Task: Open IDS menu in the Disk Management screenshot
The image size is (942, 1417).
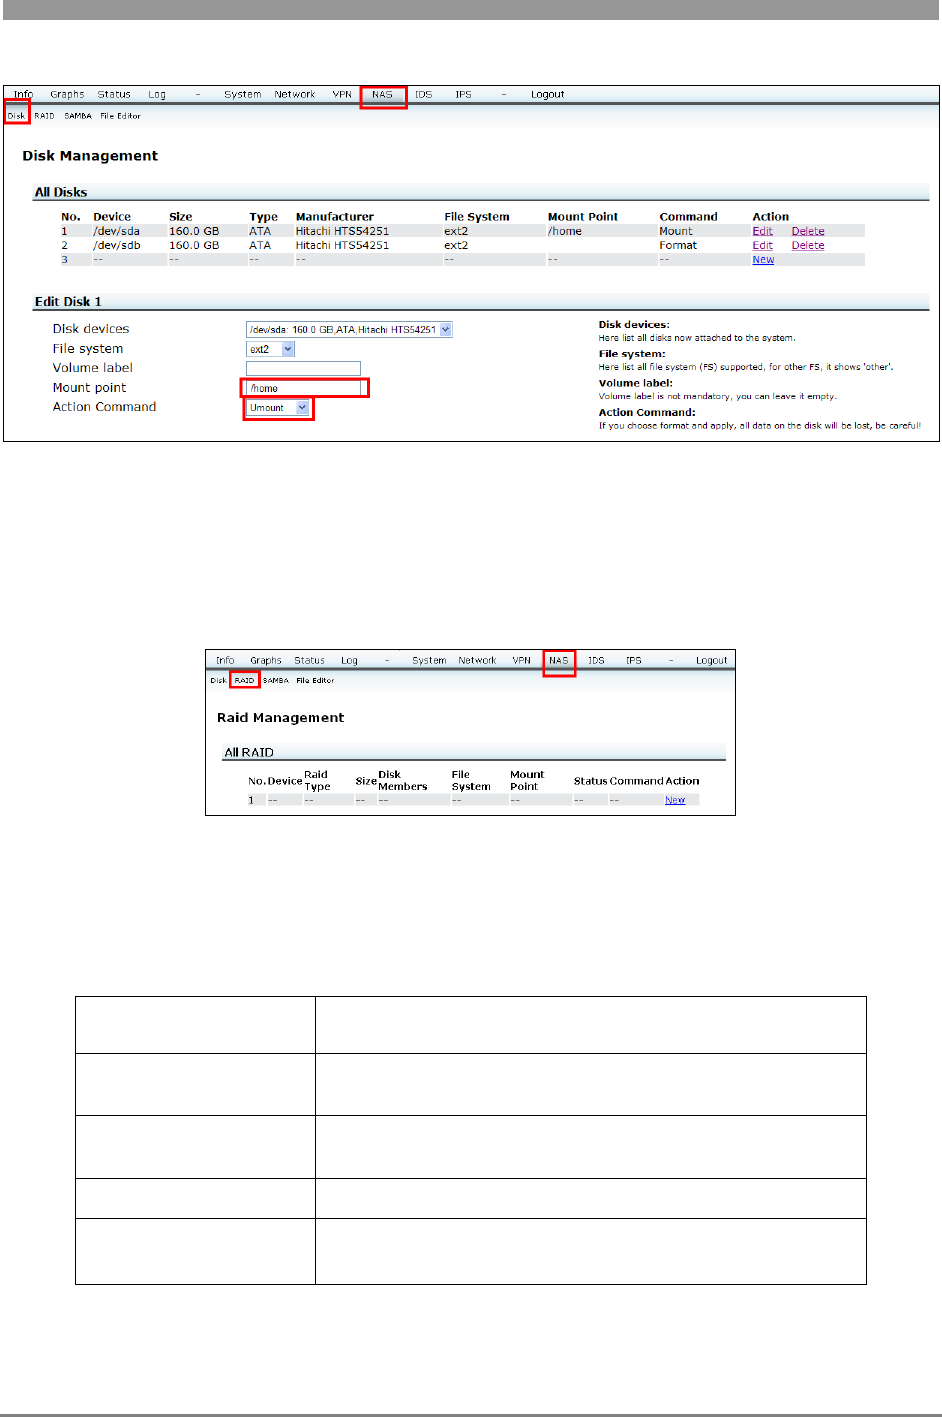Action: (x=424, y=95)
